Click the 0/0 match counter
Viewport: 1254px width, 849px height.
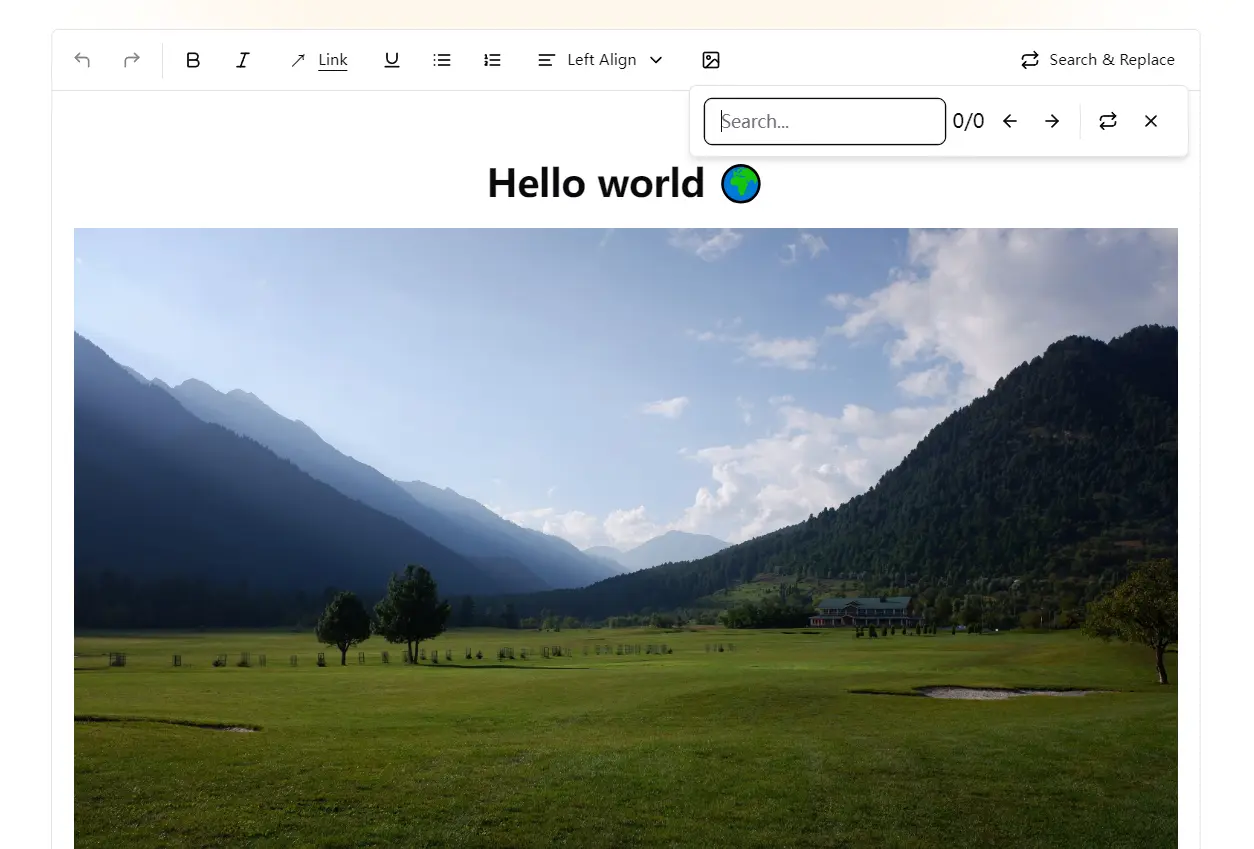968,121
